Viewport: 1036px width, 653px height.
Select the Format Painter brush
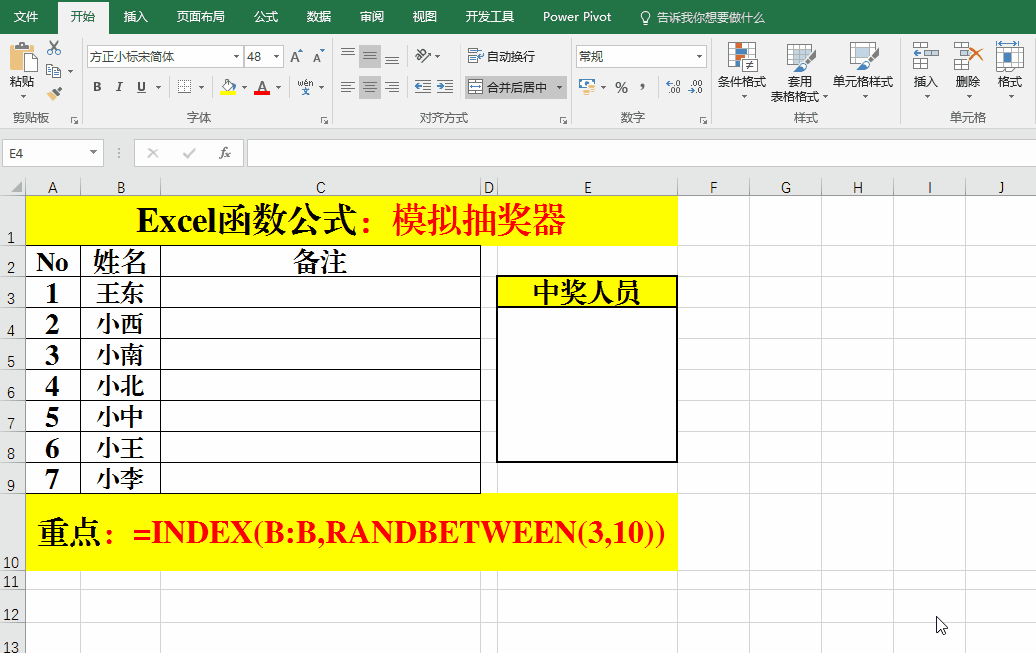54,93
